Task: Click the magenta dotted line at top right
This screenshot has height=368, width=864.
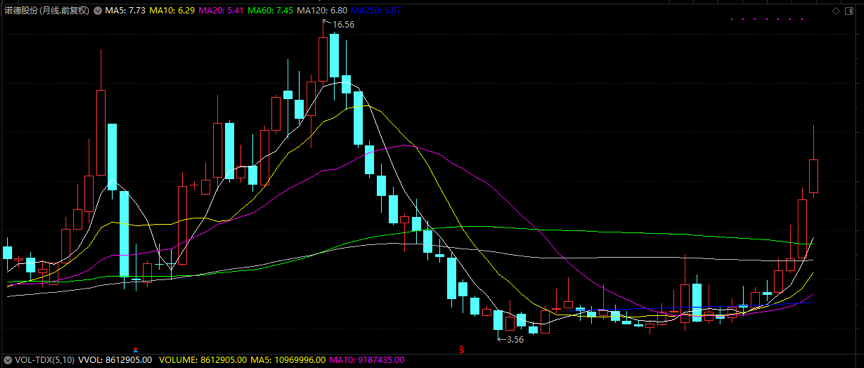Action: coord(768,19)
